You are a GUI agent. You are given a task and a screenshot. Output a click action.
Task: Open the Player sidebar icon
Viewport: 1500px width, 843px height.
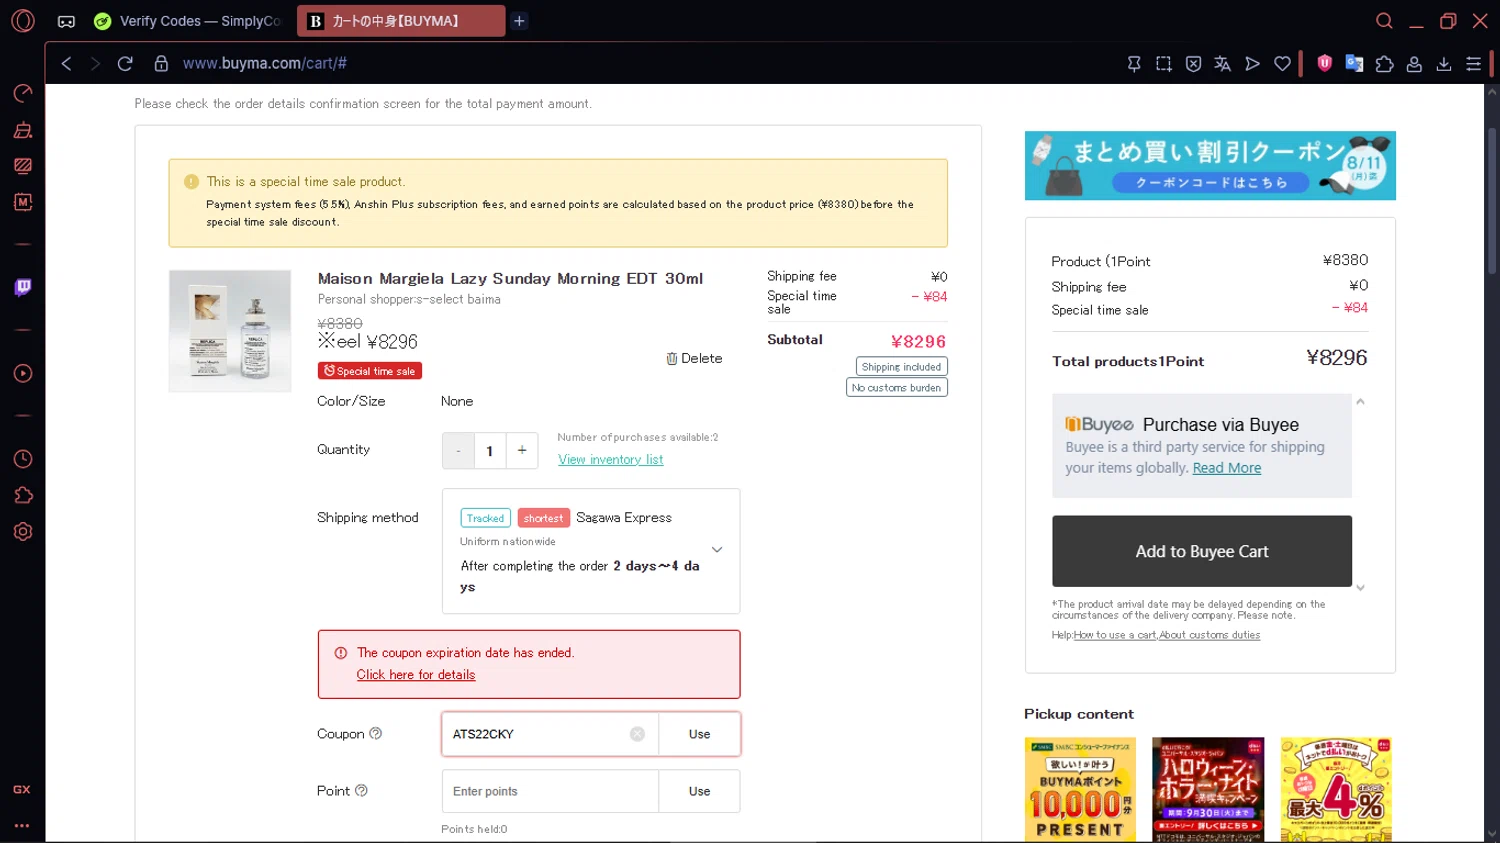(x=23, y=374)
